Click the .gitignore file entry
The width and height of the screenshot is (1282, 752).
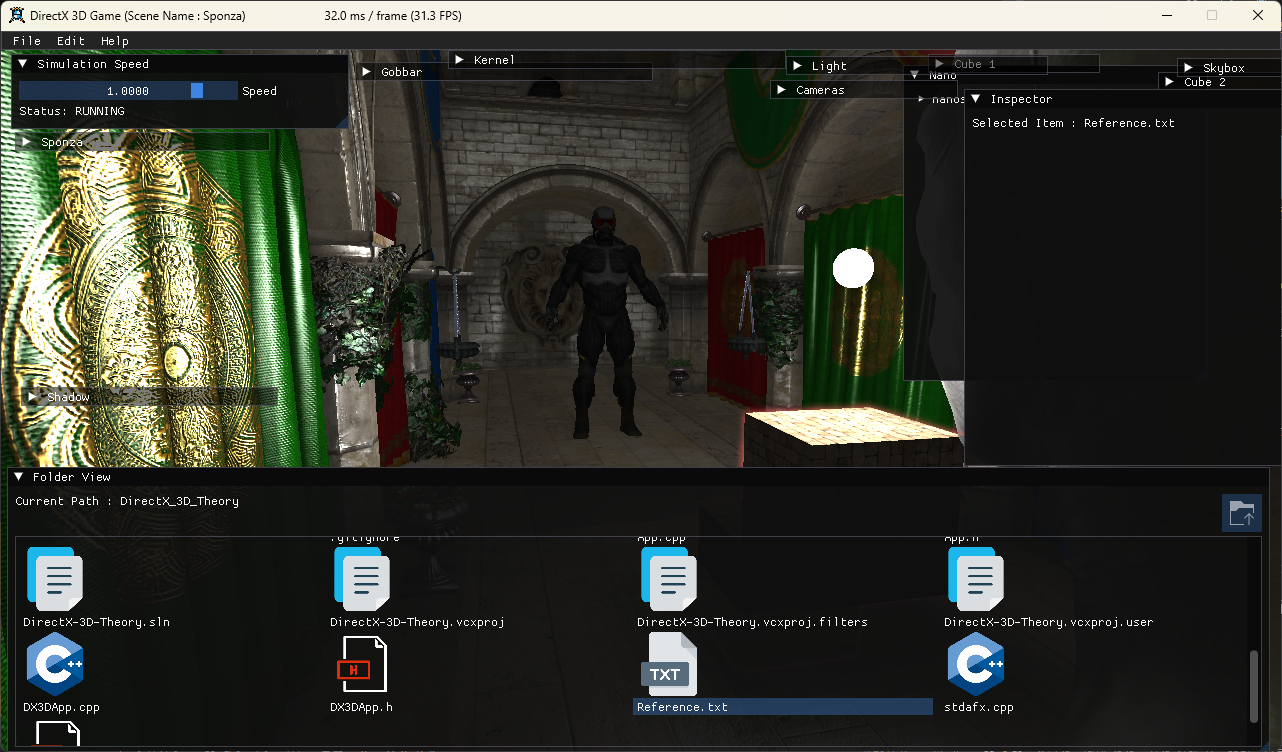pyautogui.click(x=366, y=537)
